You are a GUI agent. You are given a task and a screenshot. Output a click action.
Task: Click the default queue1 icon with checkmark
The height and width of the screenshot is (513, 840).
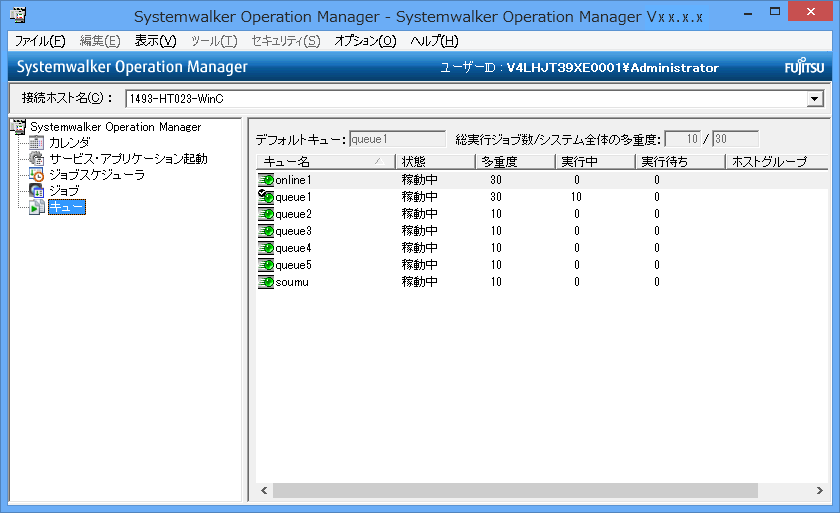[265, 197]
